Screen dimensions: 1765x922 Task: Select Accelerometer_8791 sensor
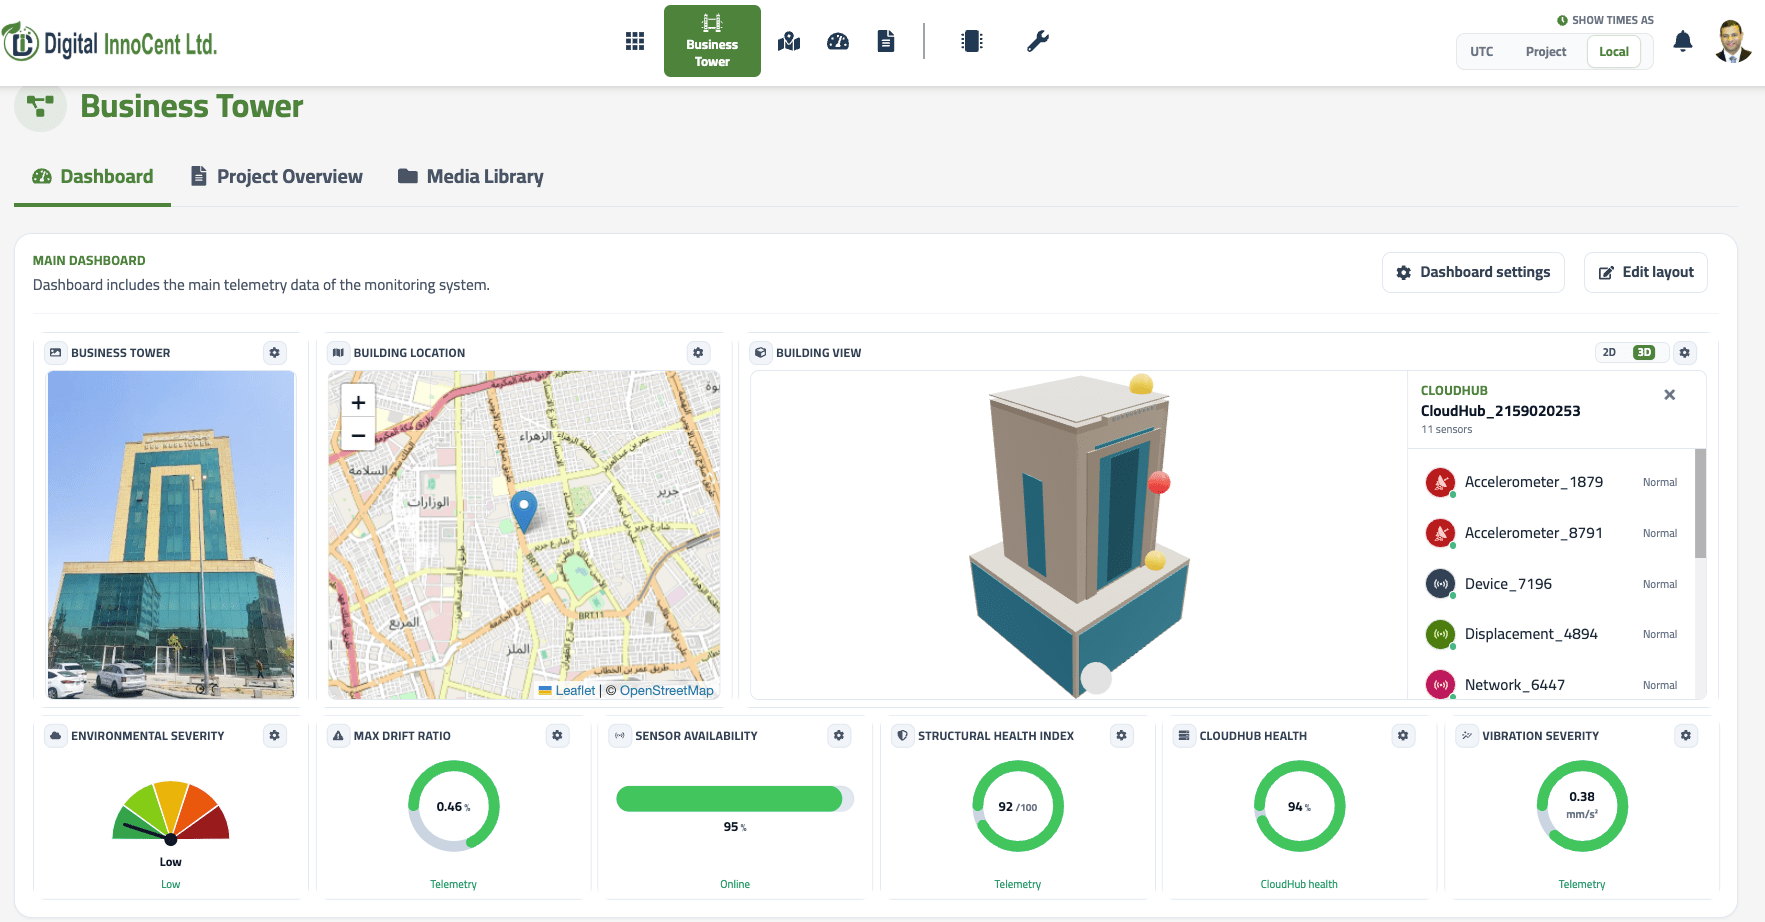tap(1552, 533)
